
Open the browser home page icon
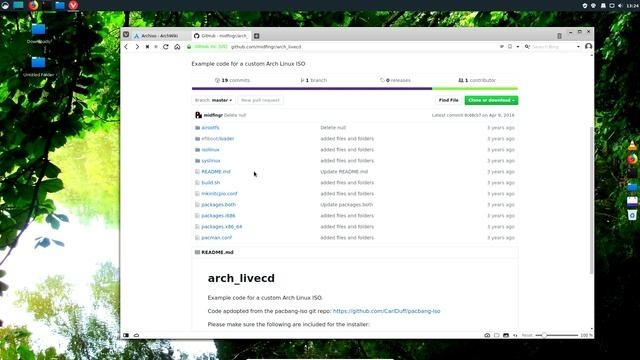(177, 47)
